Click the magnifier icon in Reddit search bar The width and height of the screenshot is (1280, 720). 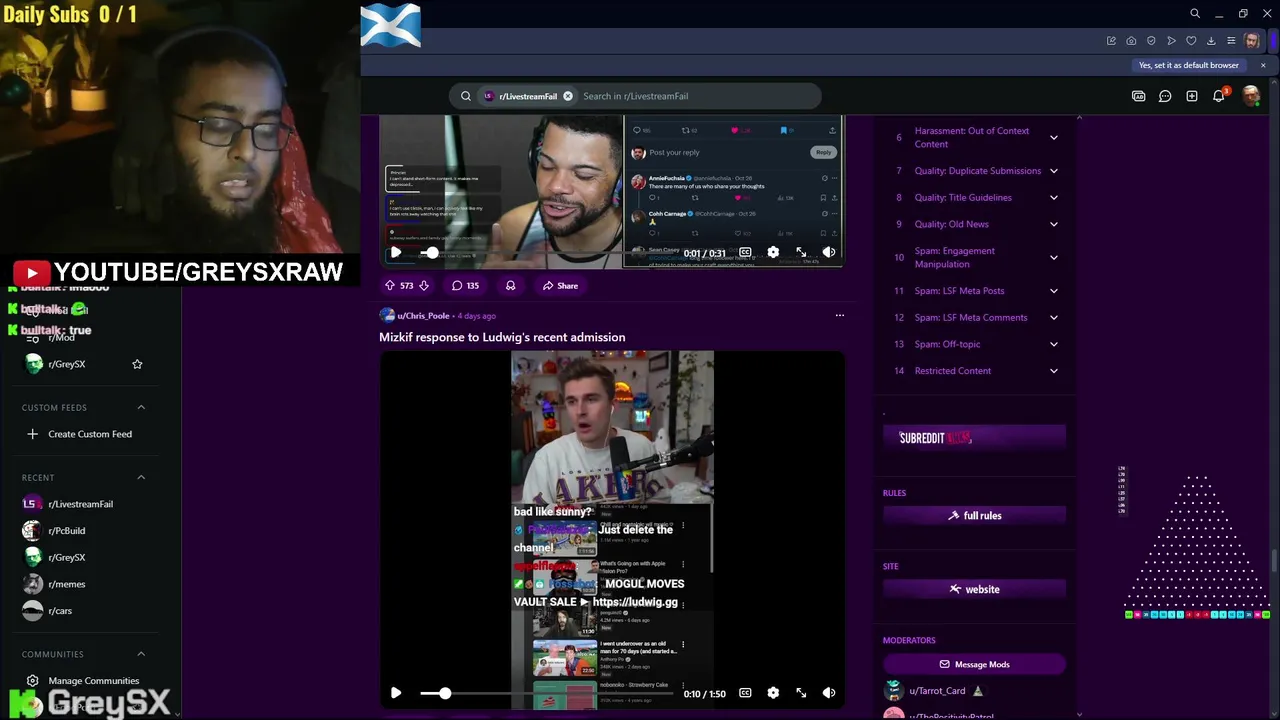coord(465,96)
